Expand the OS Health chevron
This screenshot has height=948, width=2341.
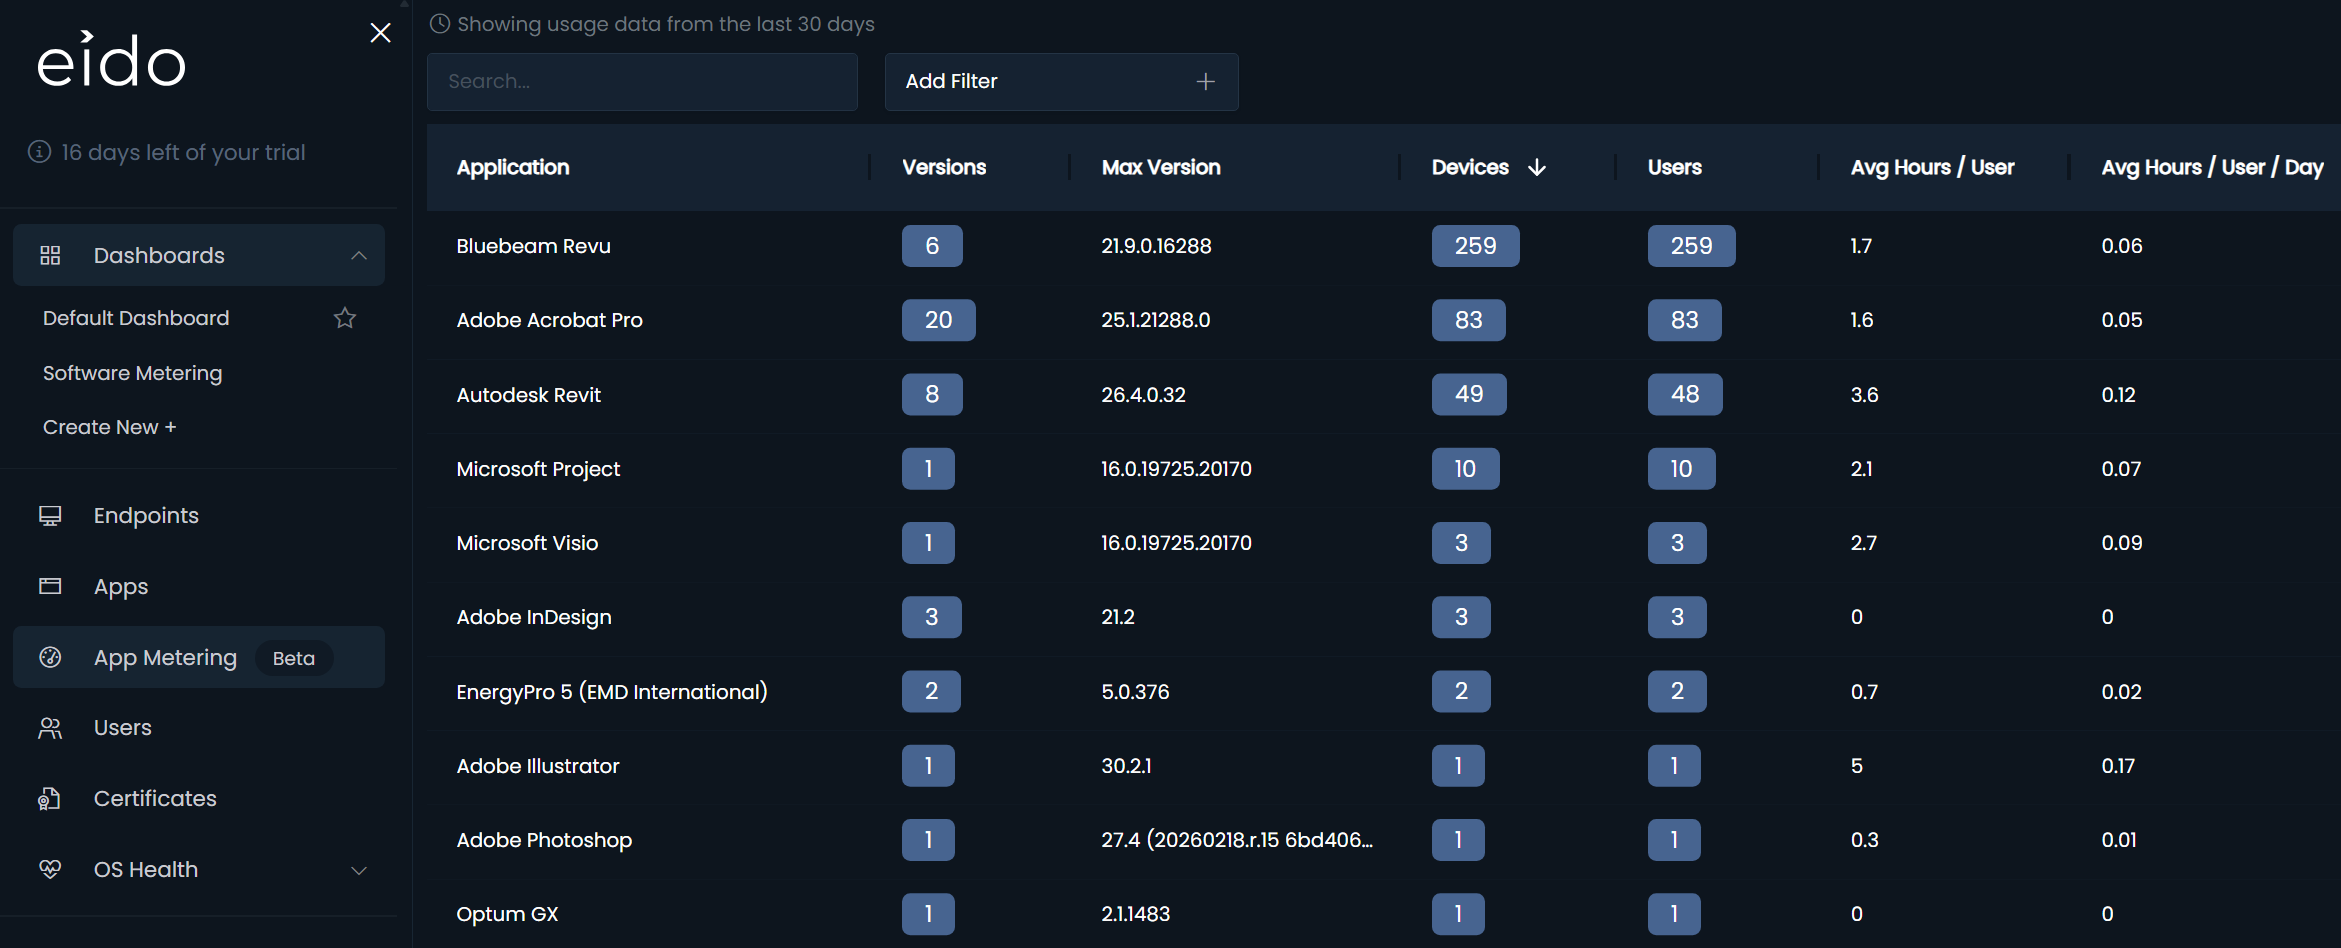click(359, 870)
